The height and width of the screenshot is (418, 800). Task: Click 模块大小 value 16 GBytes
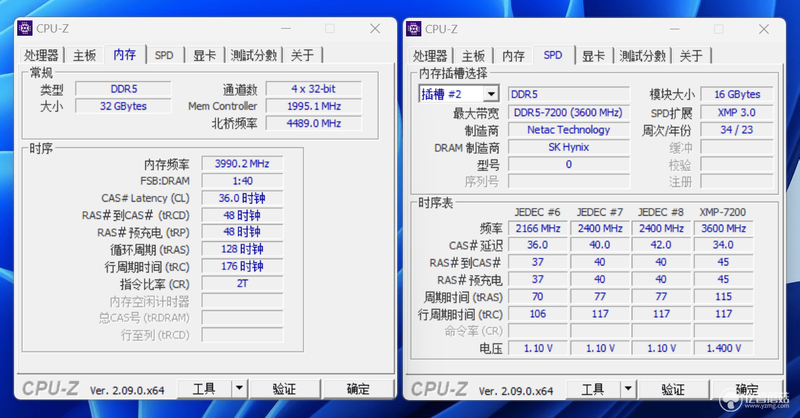[737, 94]
